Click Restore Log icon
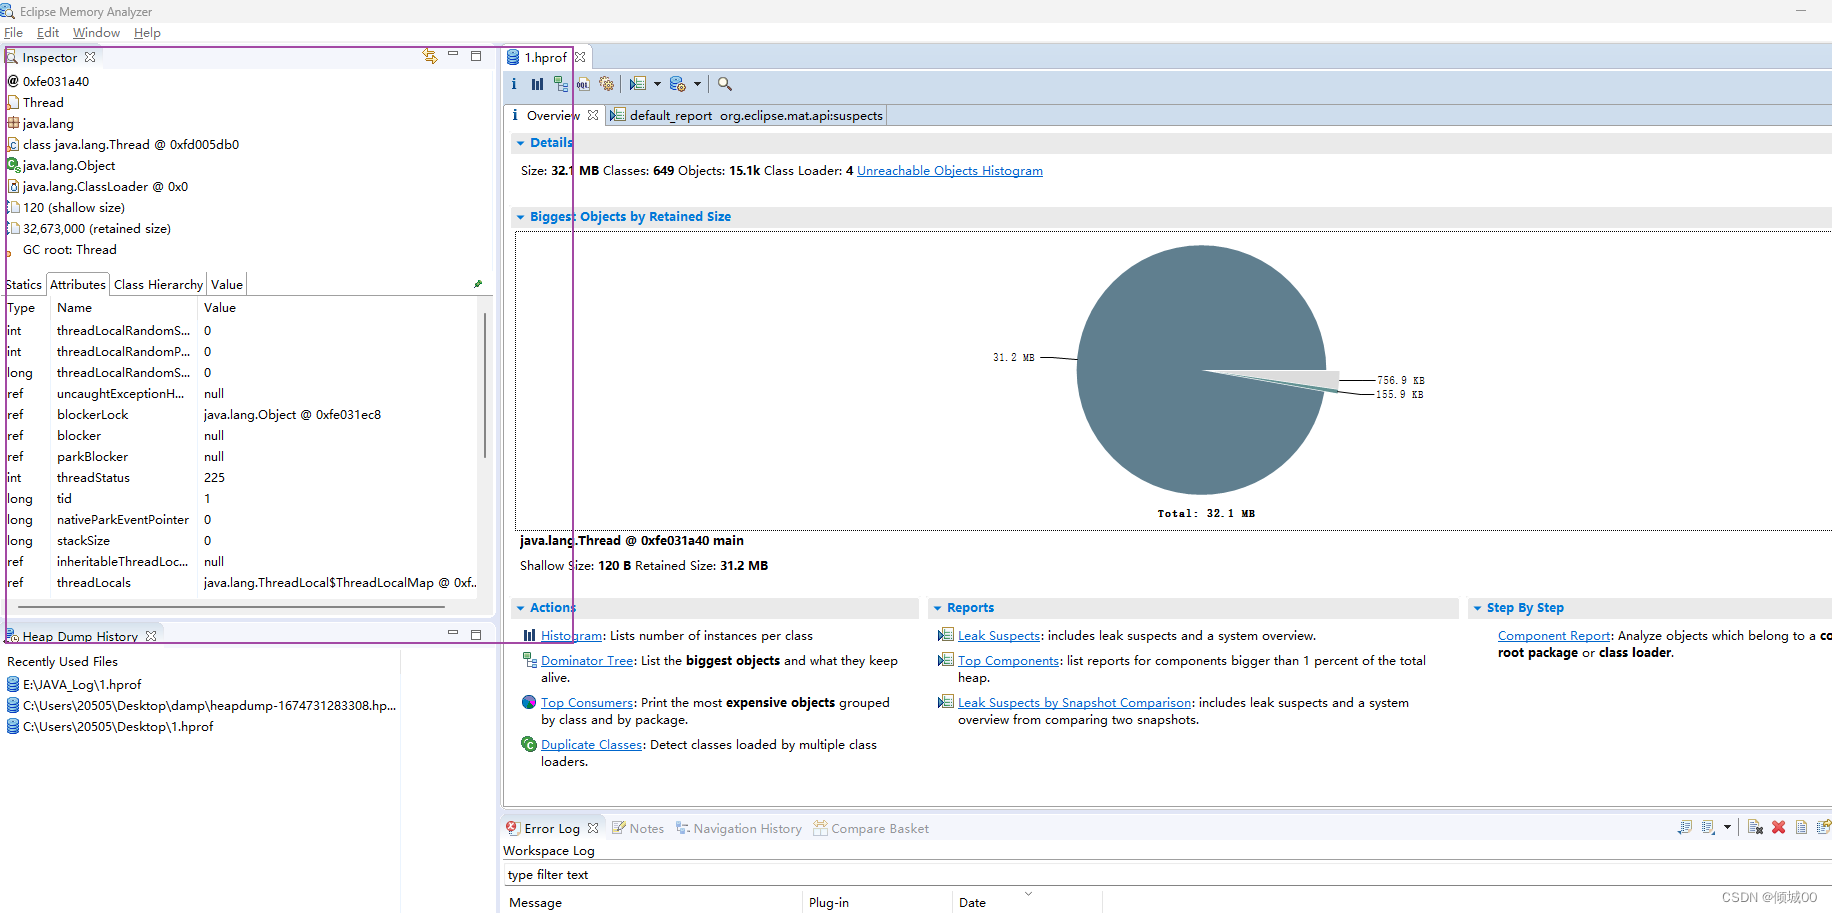1832x913 pixels. tap(1824, 826)
